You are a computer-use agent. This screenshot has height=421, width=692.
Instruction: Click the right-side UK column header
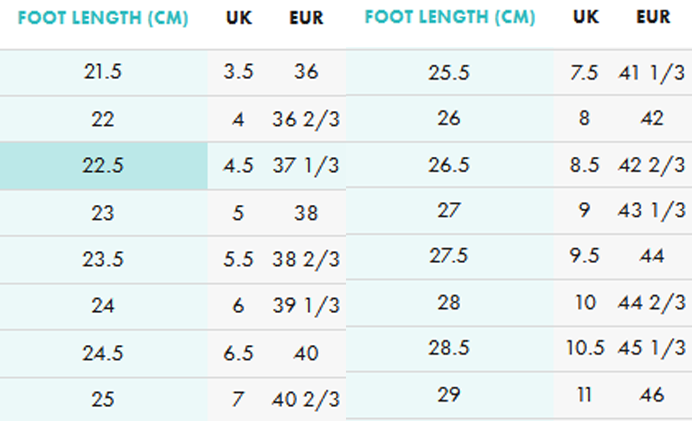[586, 17]
